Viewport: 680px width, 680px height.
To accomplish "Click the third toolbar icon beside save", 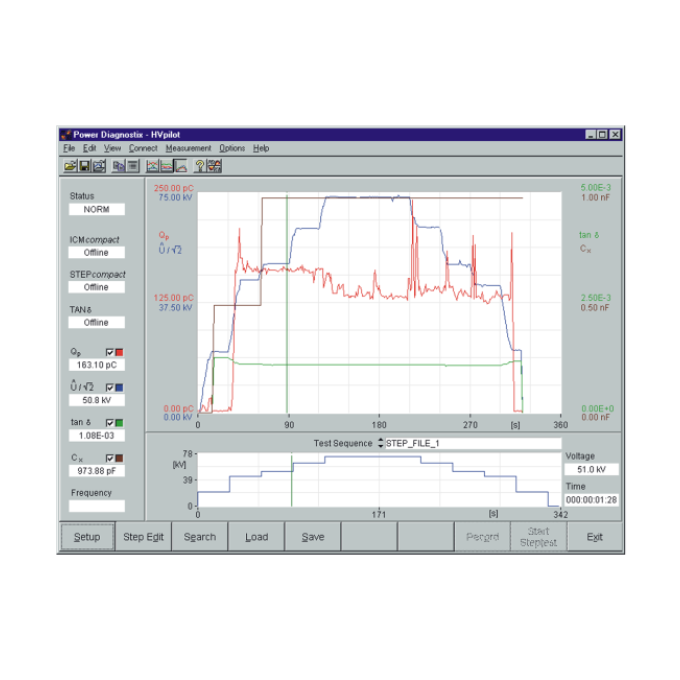I will pyautogui.click(x=98, y=166).
